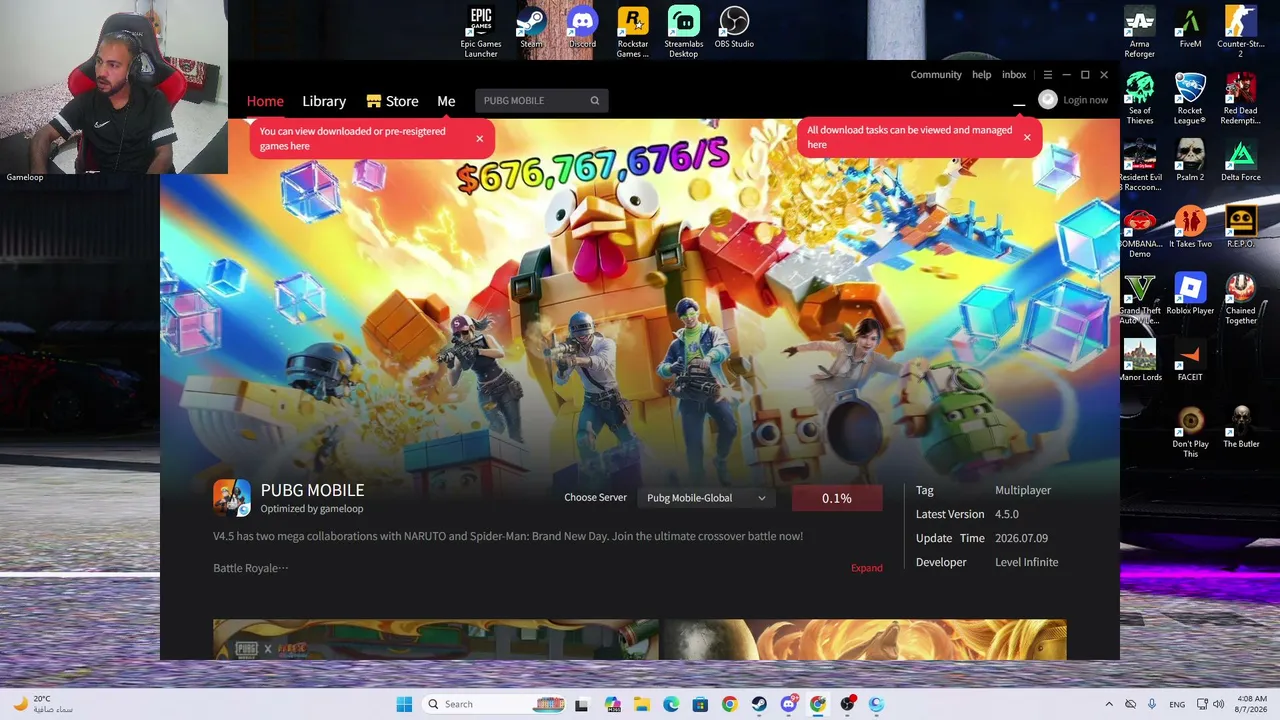
Task: Open Resident Evil Raccoon City shortcut
Action: [x=1140, y=166]
